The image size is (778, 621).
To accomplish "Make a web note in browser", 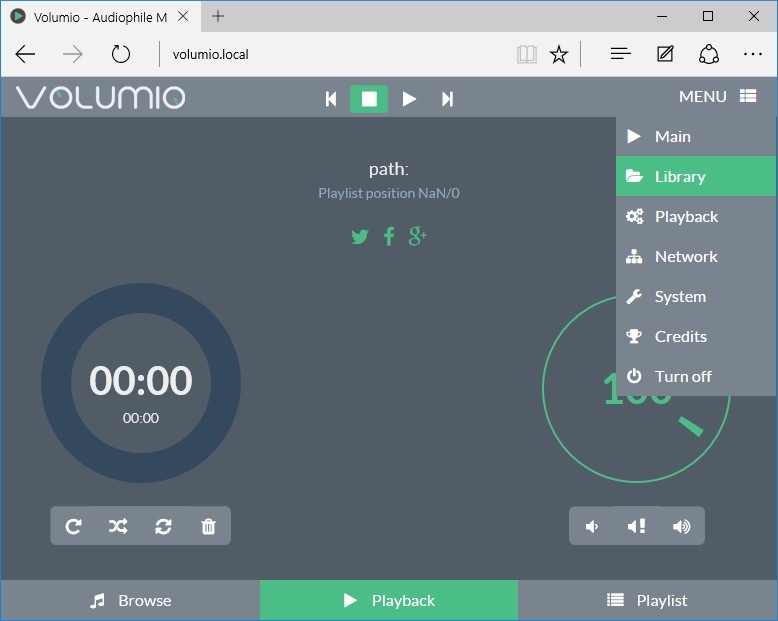I will coord(665,54).
